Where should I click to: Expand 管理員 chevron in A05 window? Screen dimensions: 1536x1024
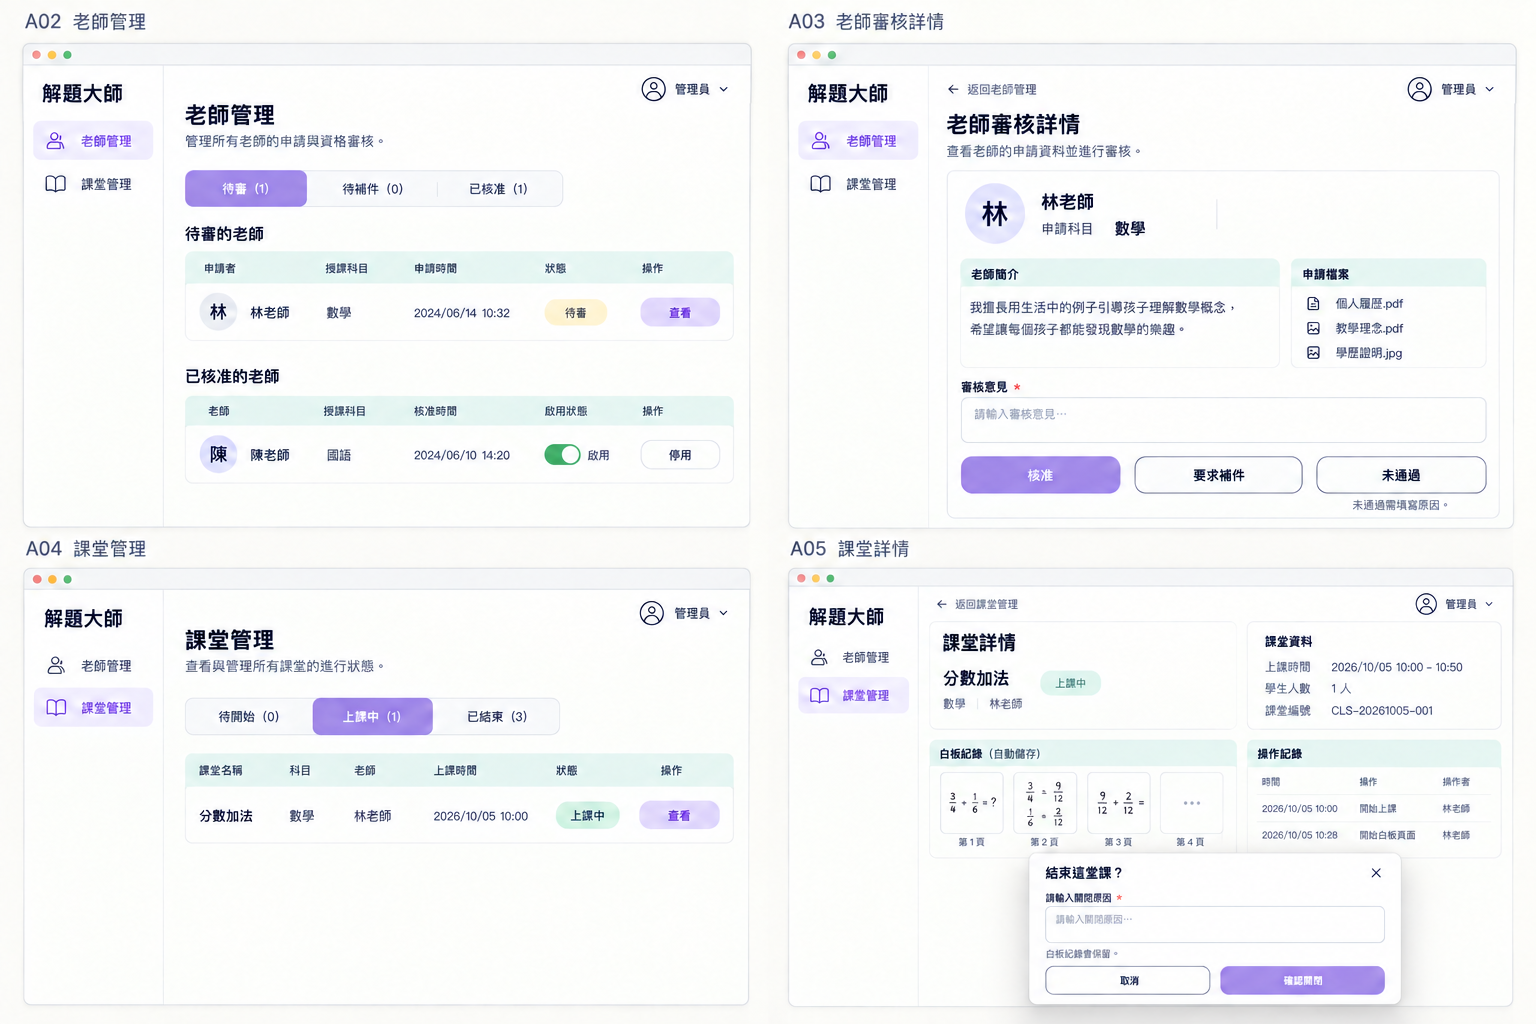(1489, 604)
